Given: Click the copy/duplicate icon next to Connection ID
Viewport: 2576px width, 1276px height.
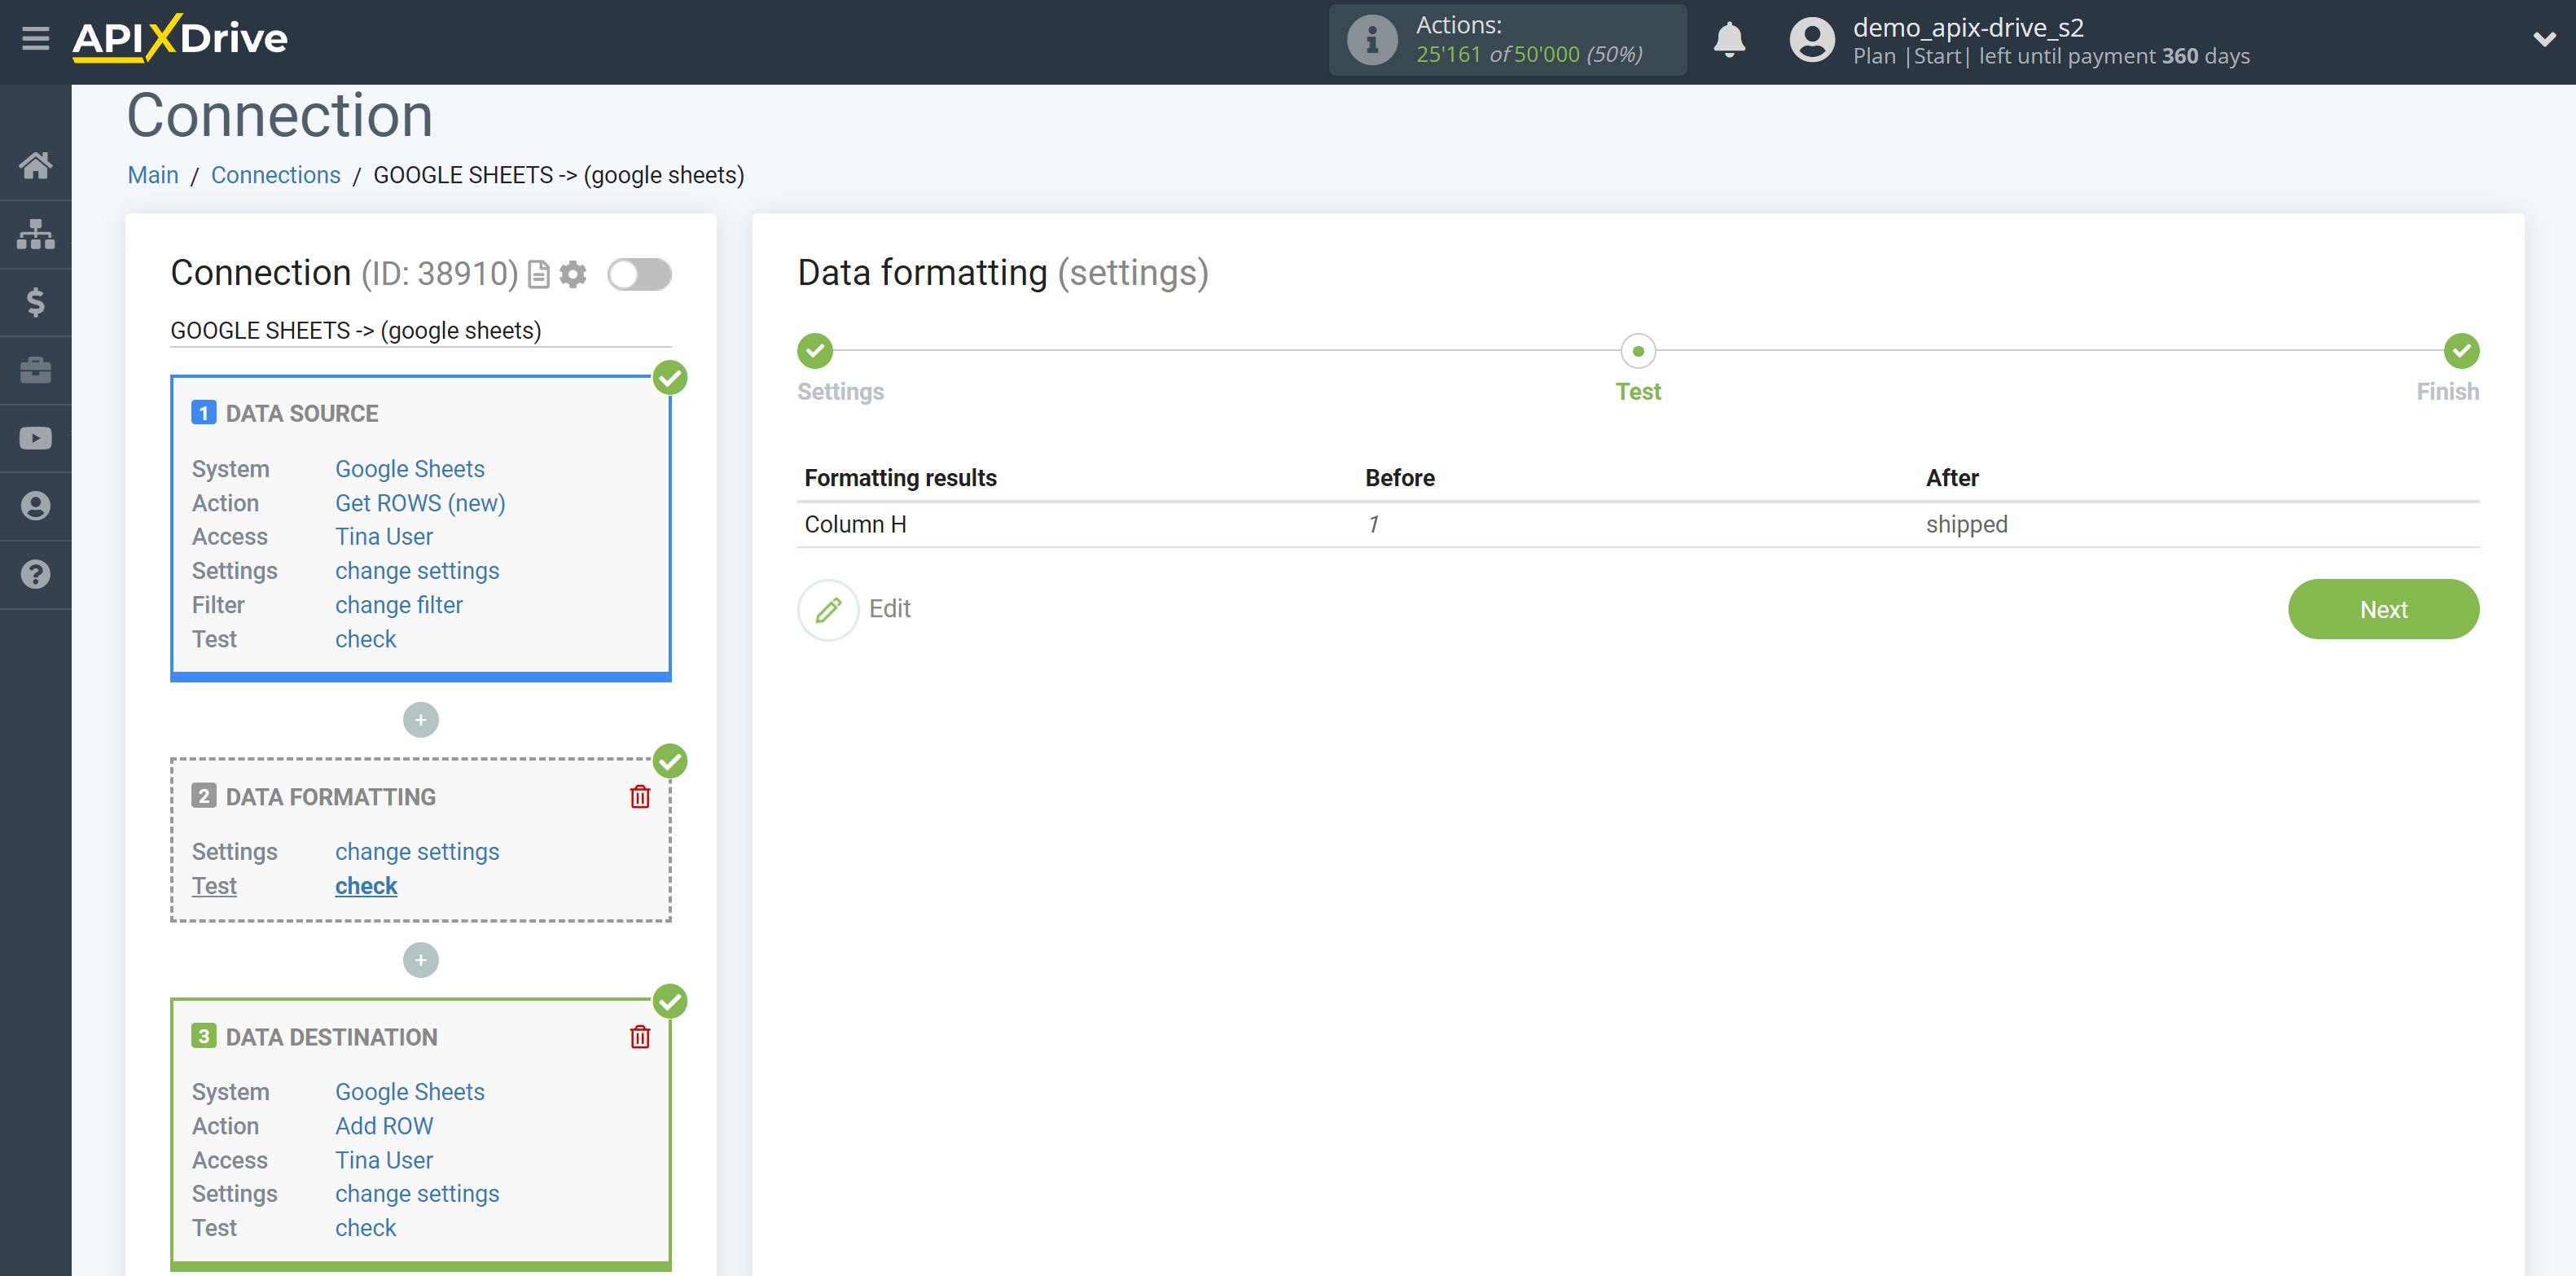Looking at the screenshot, I should tap(538, 274).
